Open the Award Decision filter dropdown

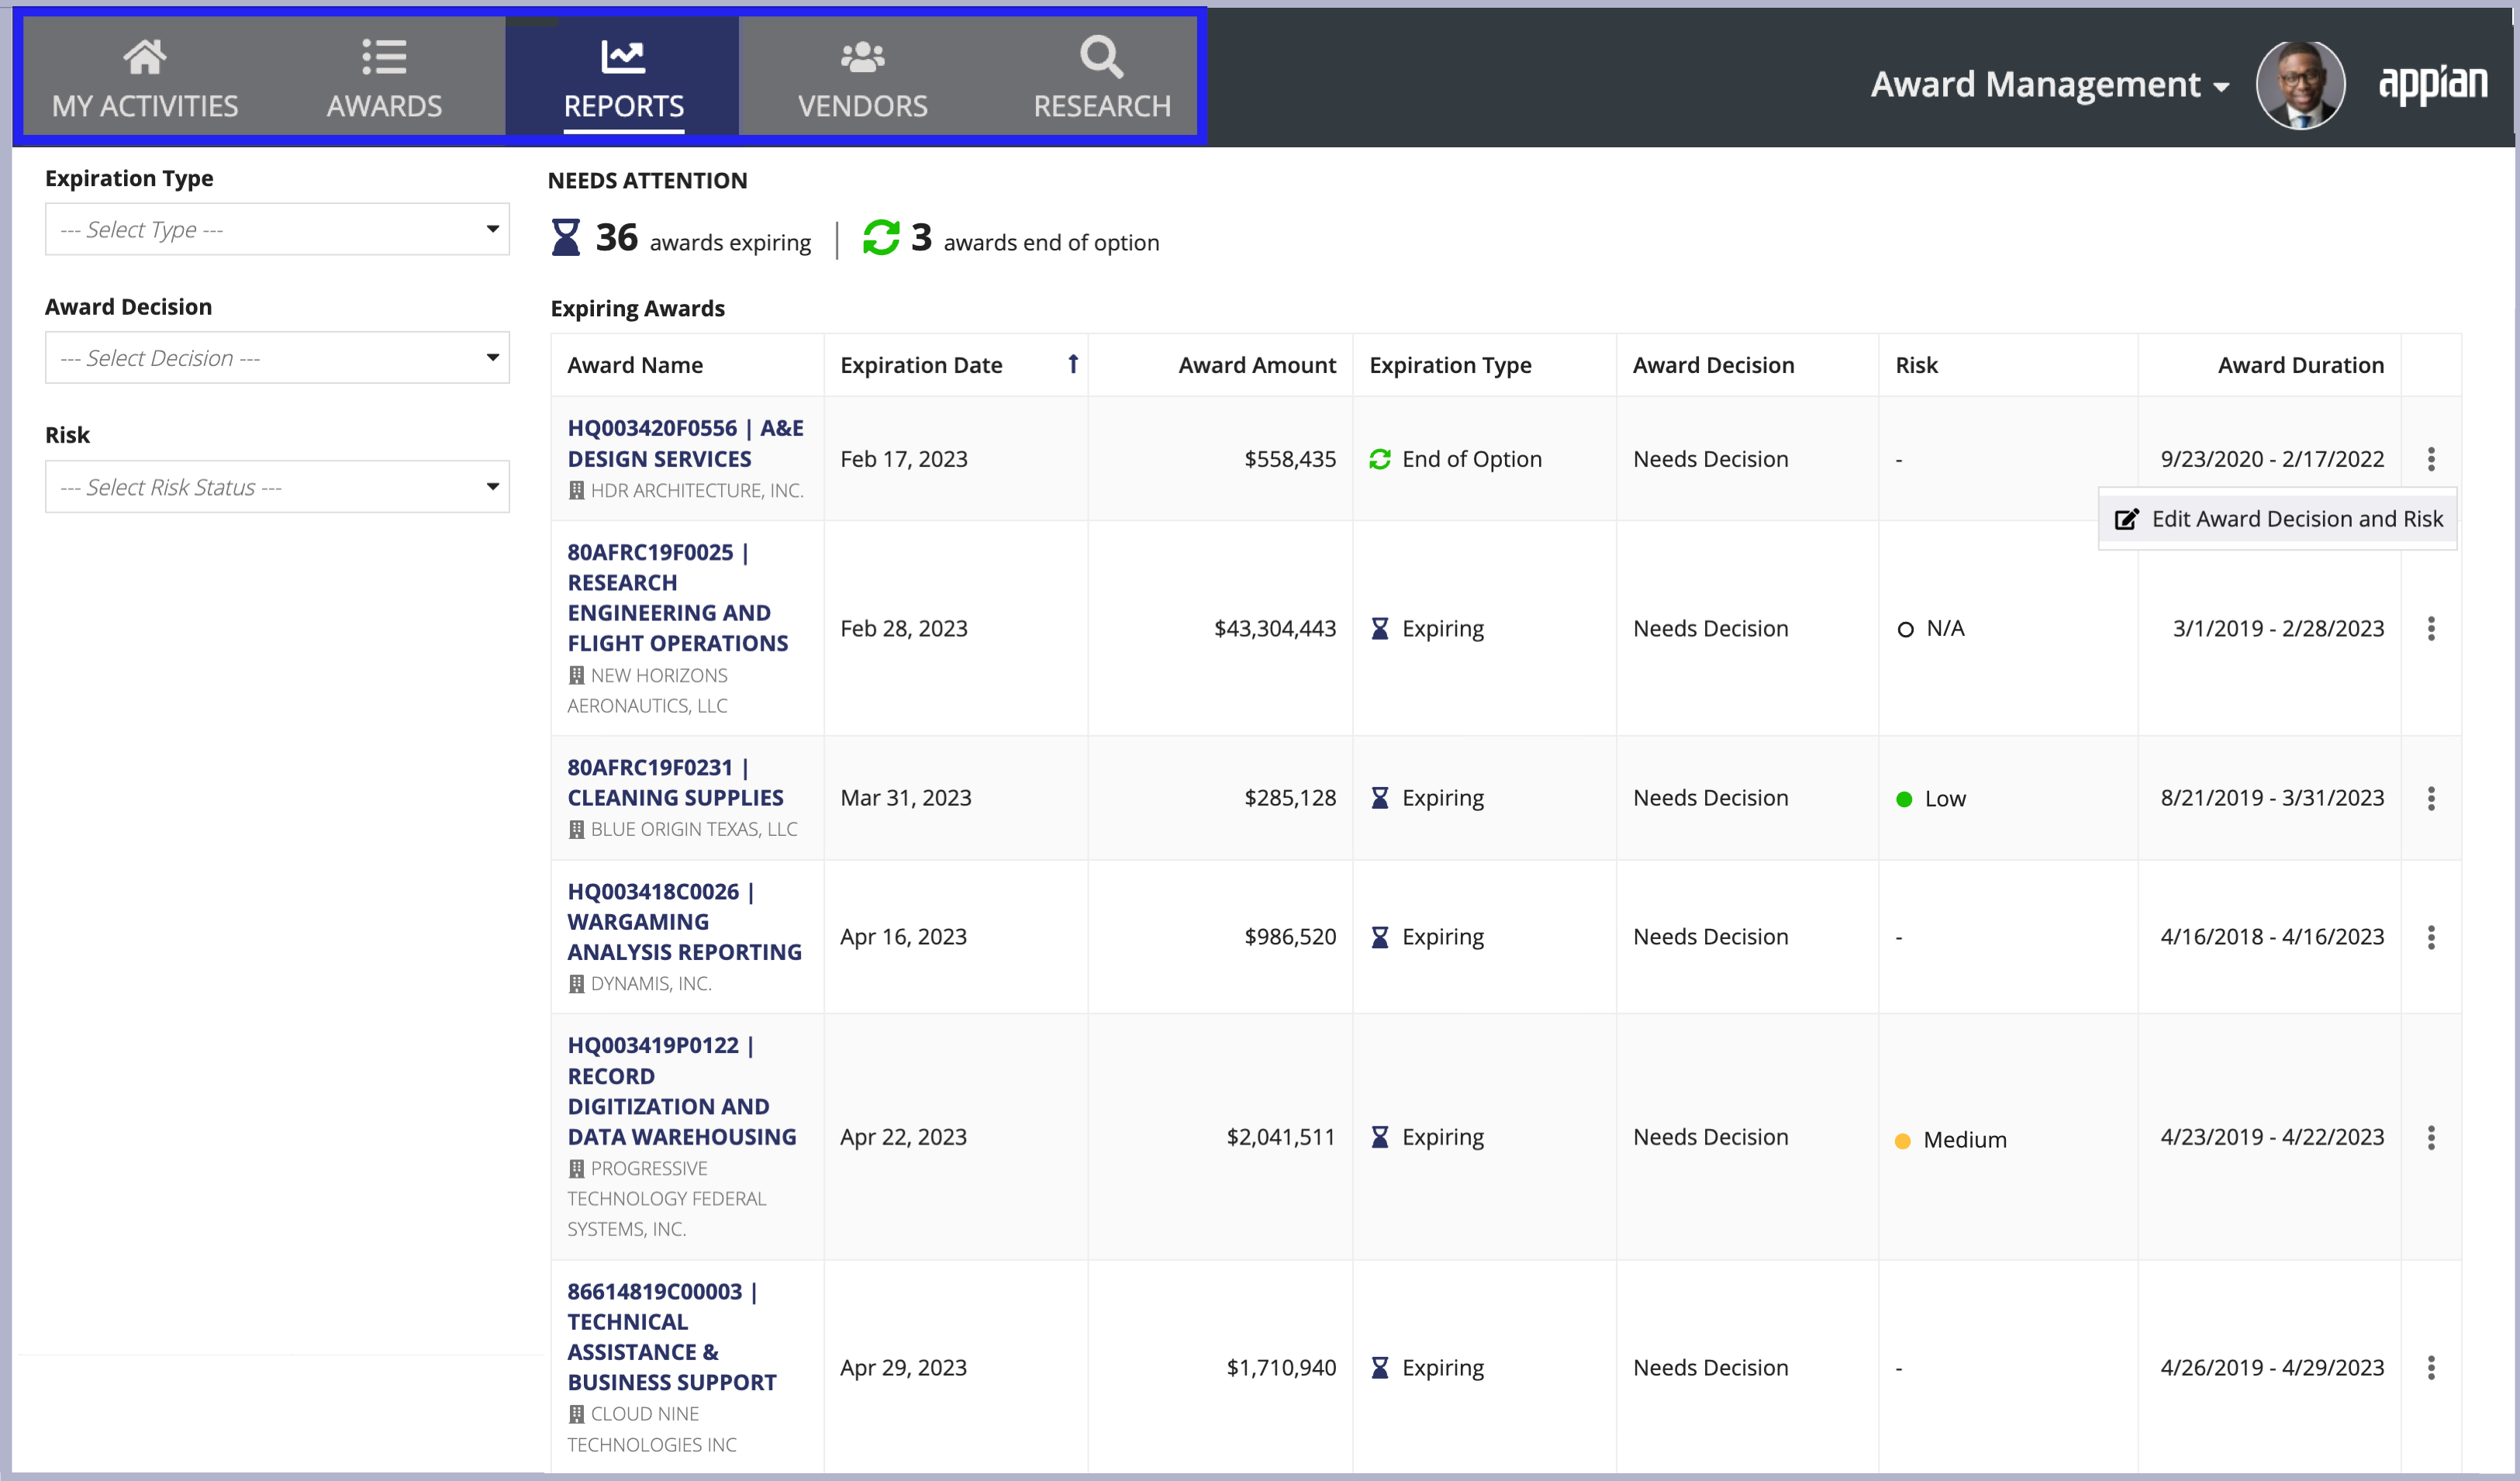tap(277, 358)
